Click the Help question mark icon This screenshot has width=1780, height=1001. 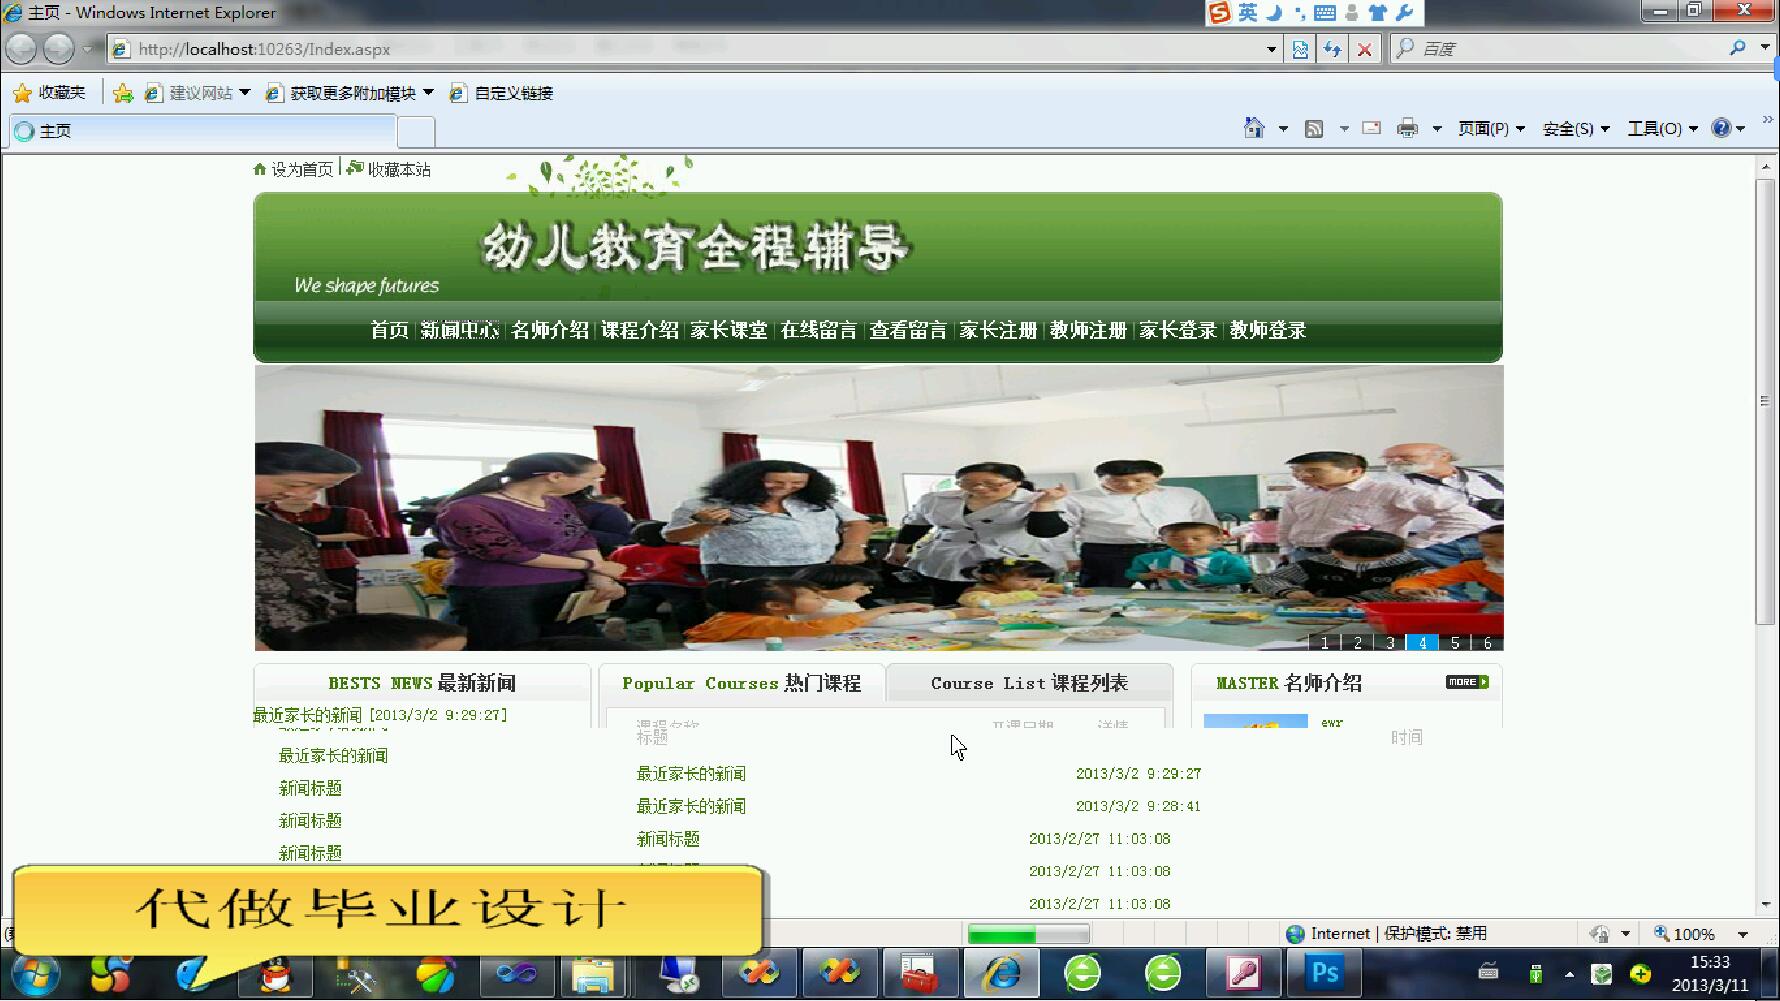(1721, 128)
